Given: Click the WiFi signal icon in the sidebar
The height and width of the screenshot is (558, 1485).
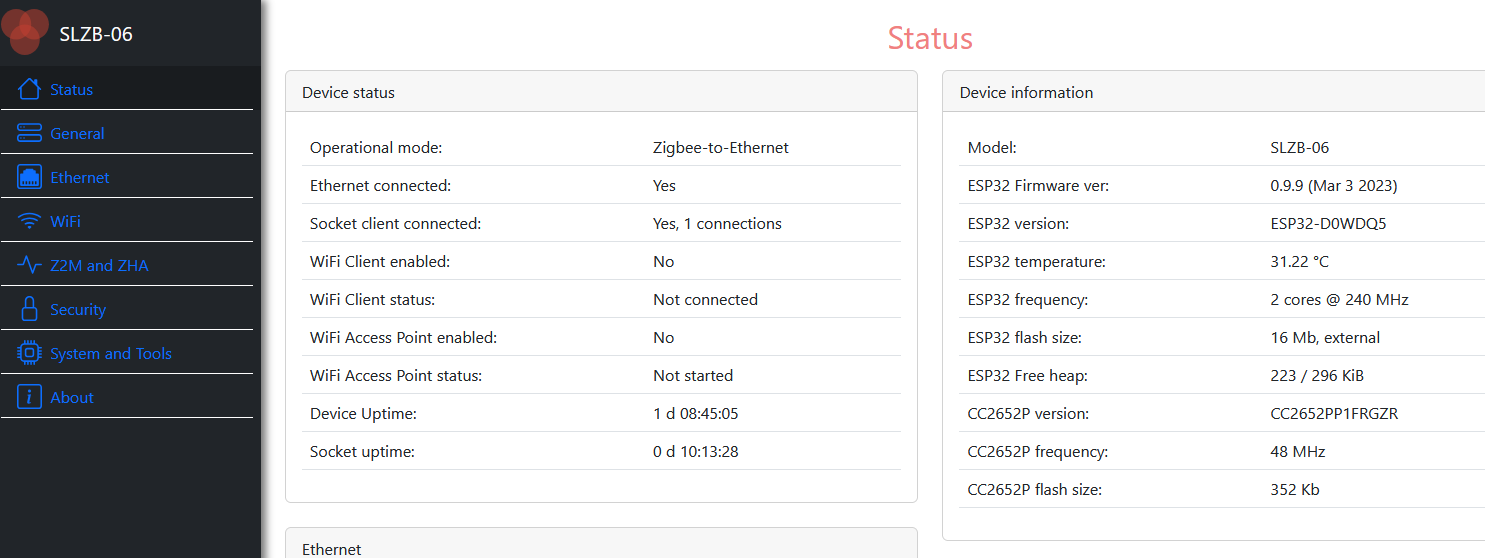Looking at the screenshot, I should pos(30,221).
